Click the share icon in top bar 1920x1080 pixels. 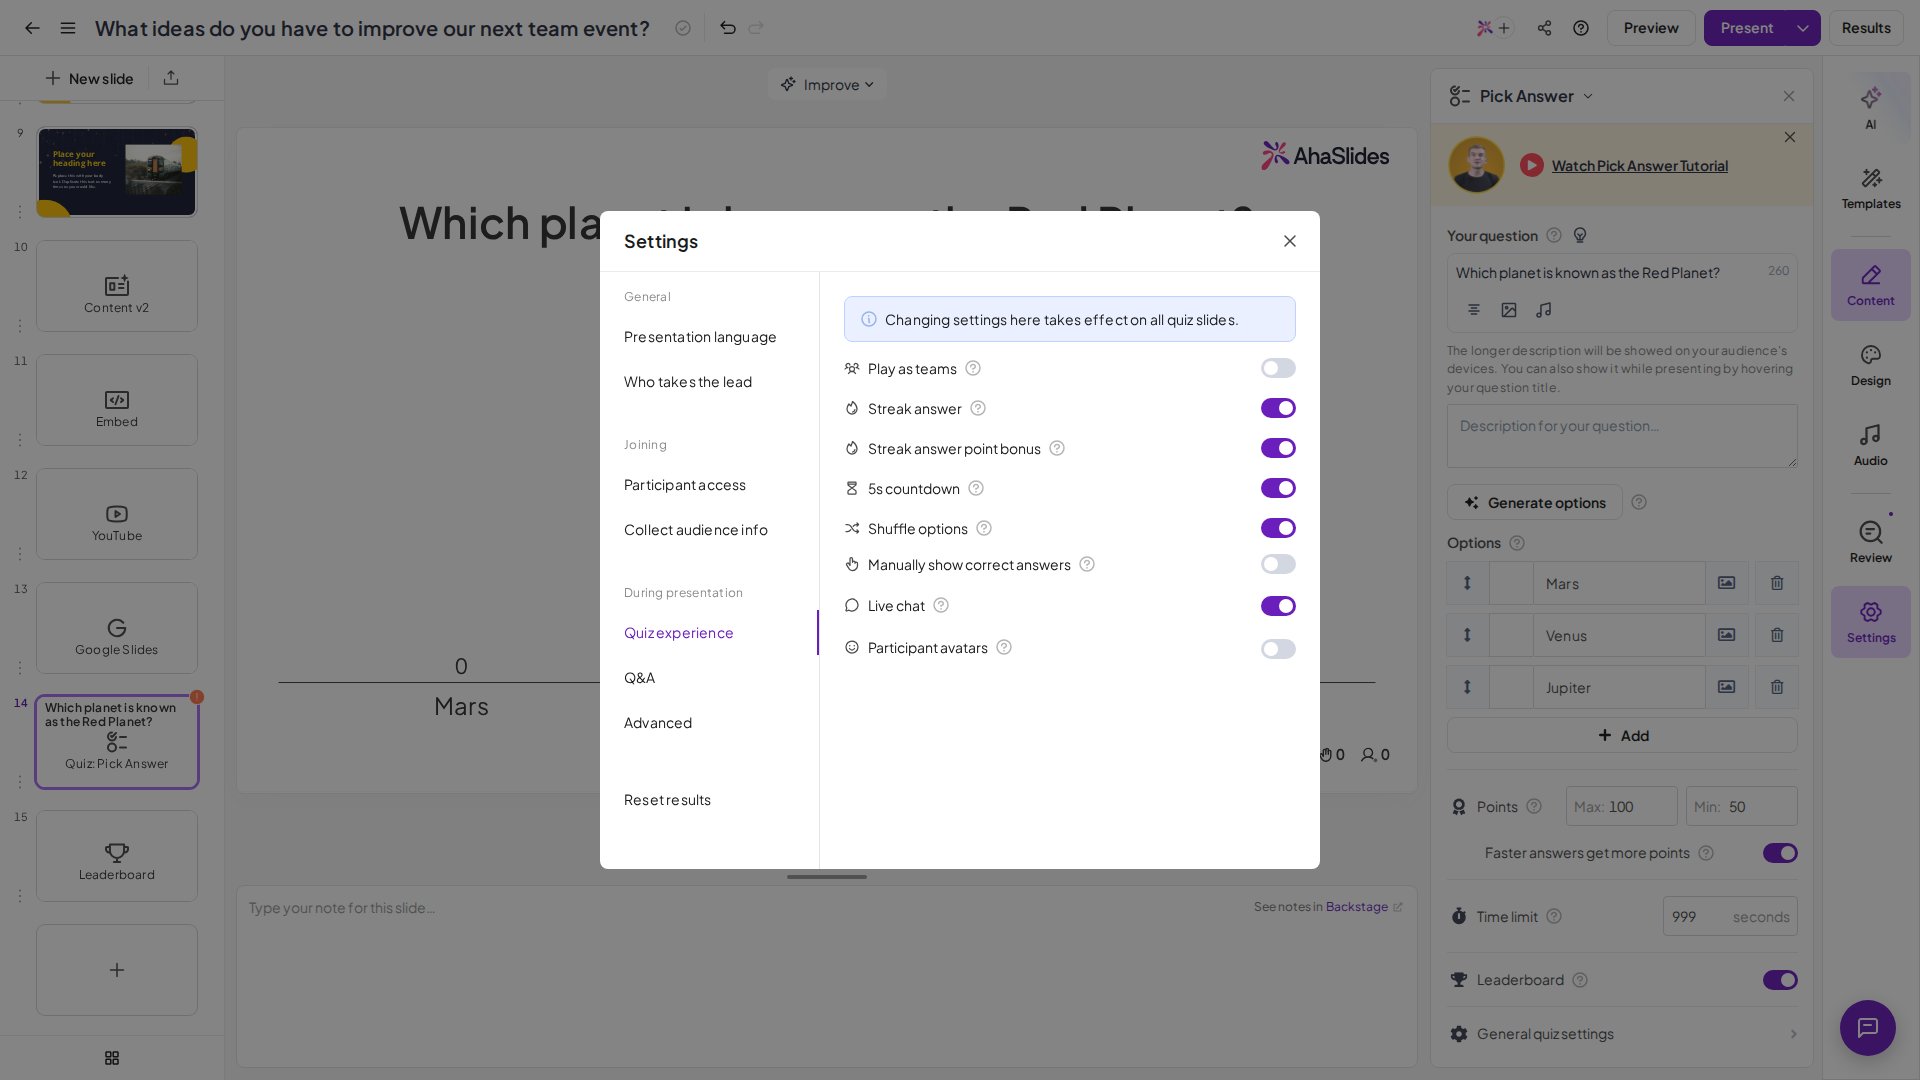(1545, 28)
